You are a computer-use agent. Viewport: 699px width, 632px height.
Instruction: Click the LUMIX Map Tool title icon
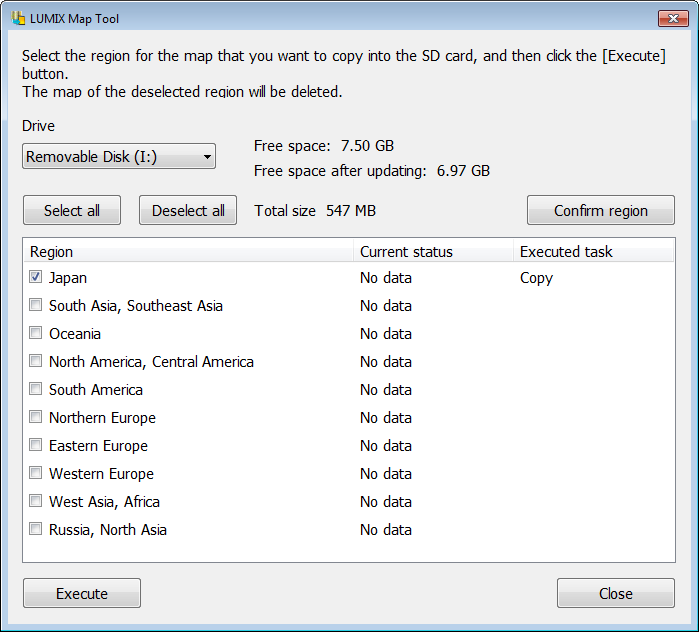[x=18, y=18]
